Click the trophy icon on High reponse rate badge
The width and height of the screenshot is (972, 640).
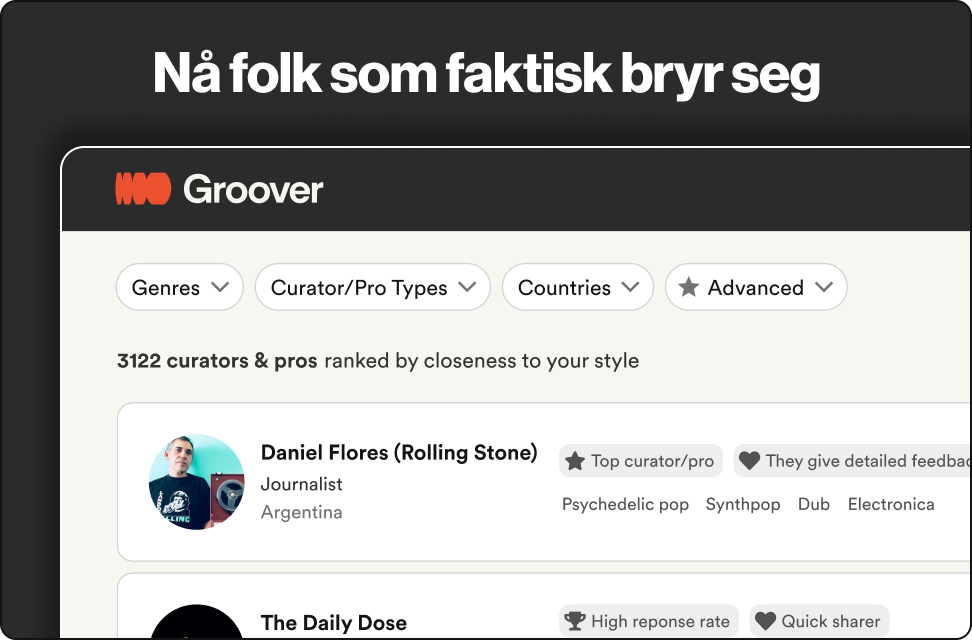(x=576, y=620)
